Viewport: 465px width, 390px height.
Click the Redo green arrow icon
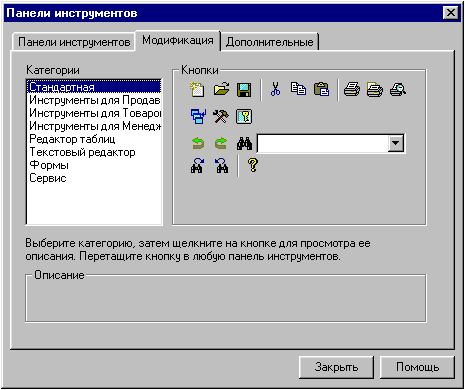pyautogui.click(x=221, y=144)
